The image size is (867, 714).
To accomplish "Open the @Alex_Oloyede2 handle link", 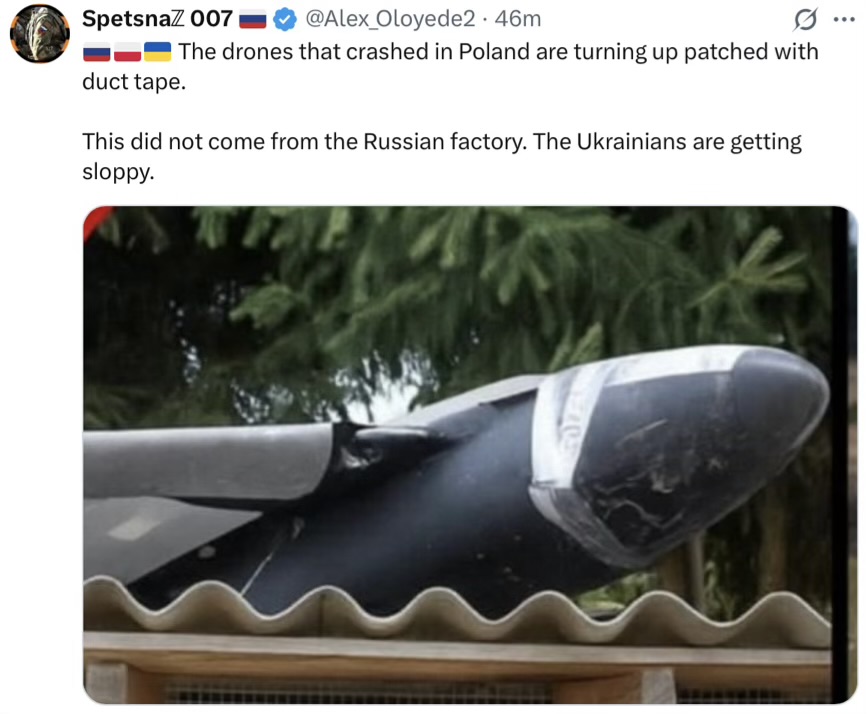I will pyautogui.click(x=390, y=19).
